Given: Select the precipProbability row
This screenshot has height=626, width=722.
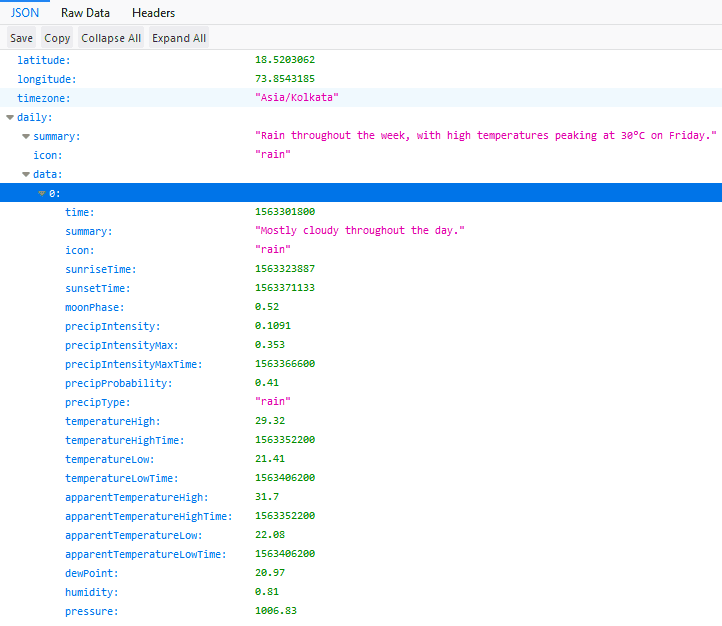Looking at the screenshot, I should (x=118, y=383).
